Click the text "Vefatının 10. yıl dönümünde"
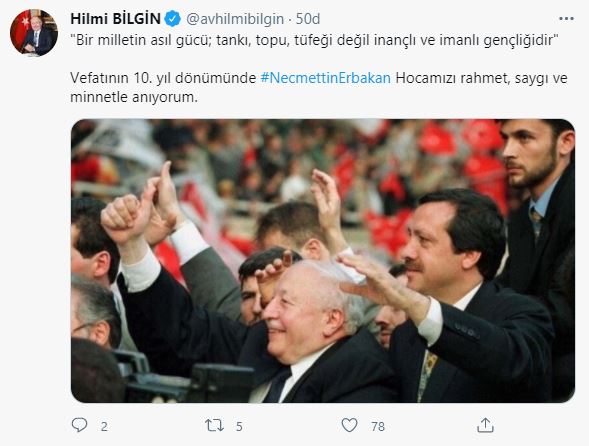This screenshot has height=446, width=589. coord(163,78)
